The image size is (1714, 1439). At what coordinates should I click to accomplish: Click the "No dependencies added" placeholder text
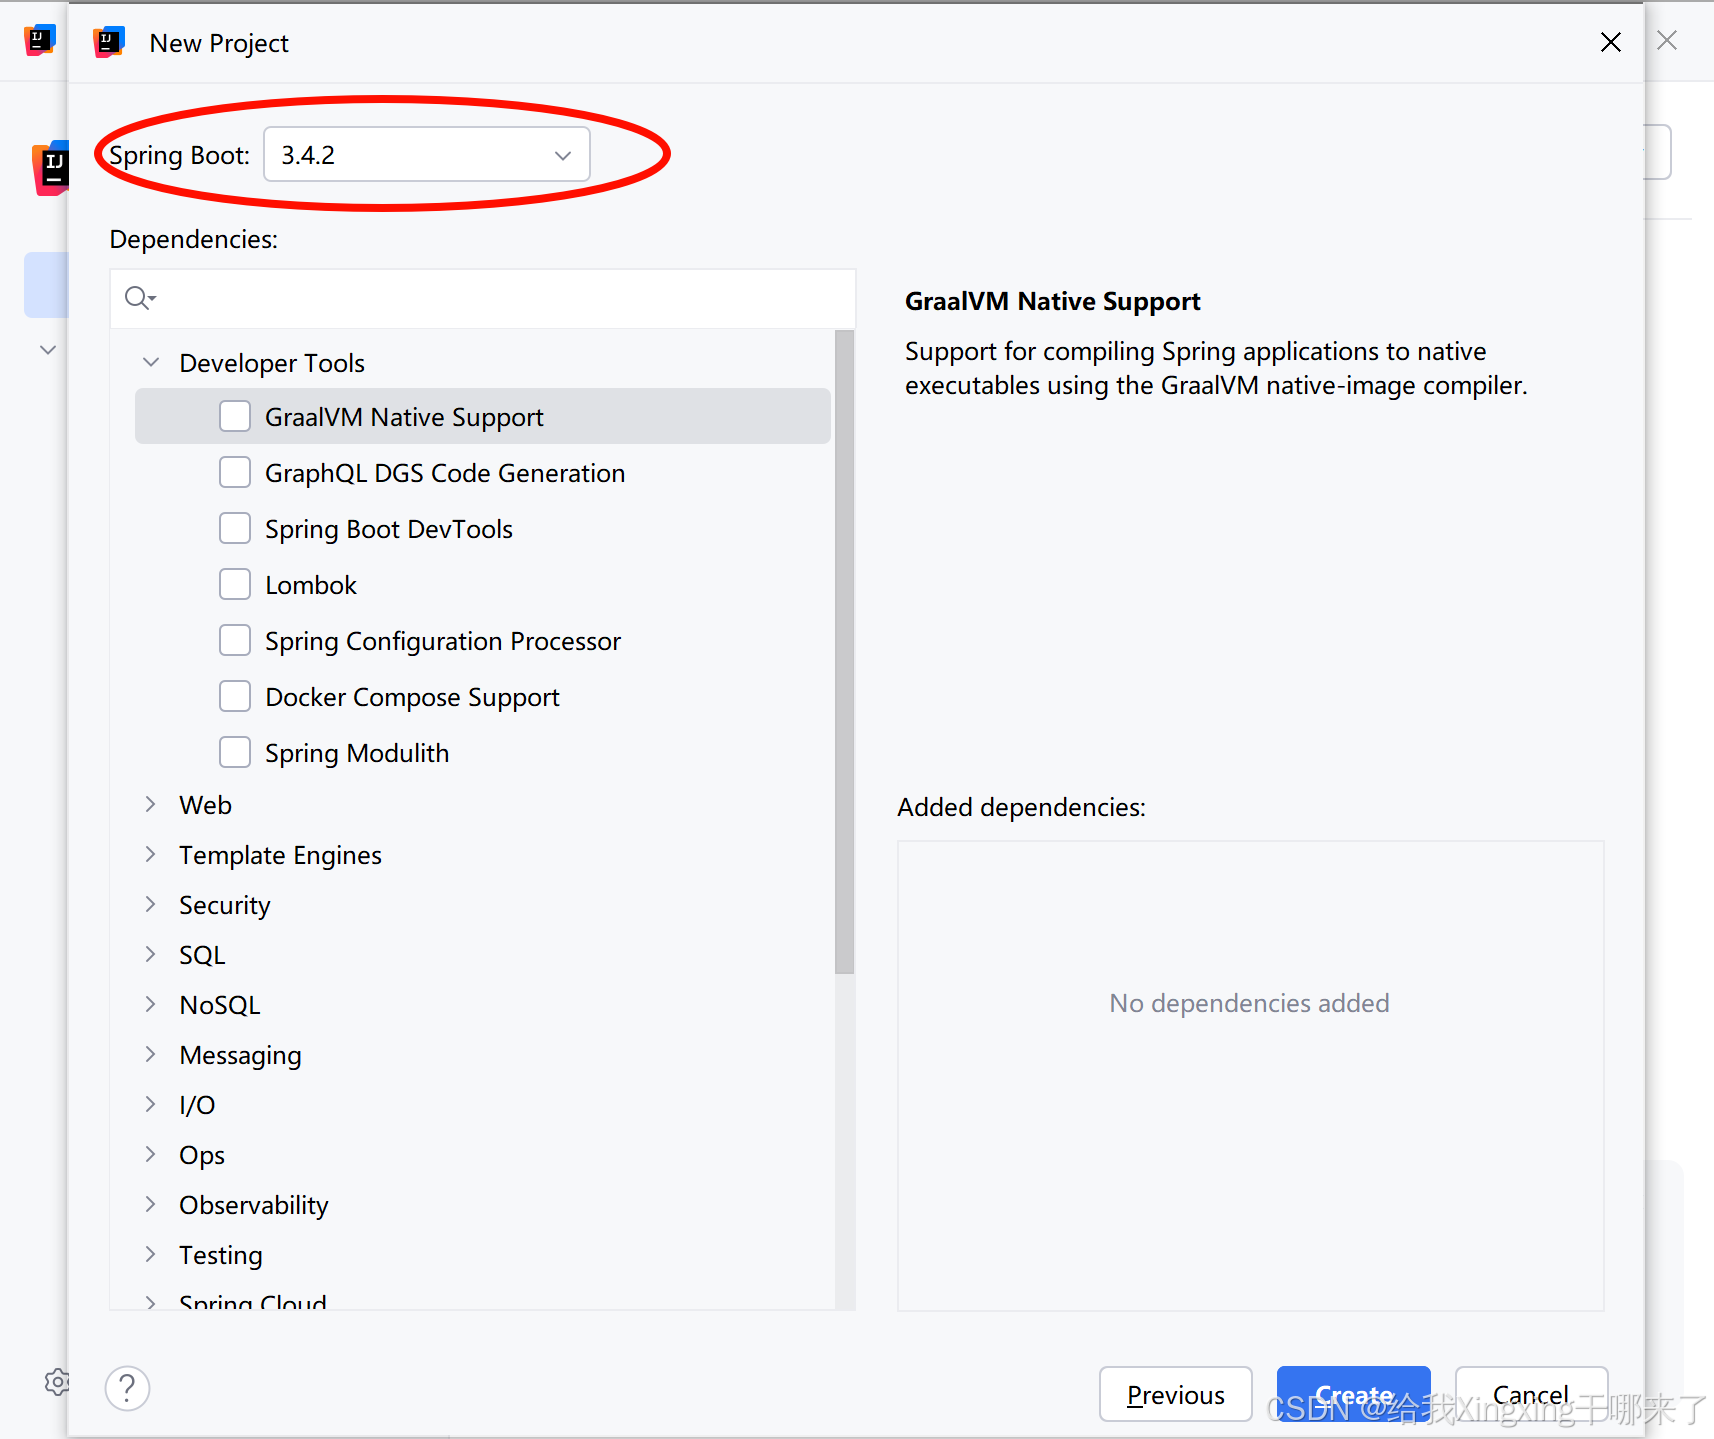click(1249, 1003)
